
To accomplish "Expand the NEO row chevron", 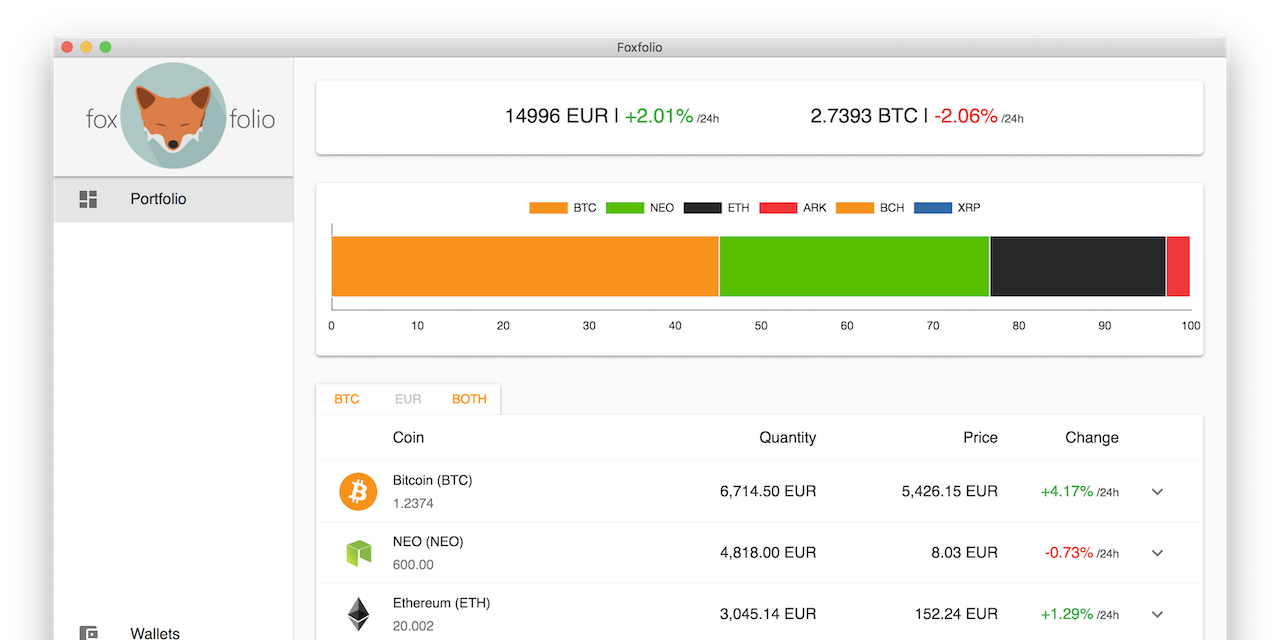I will [x=1157, y=553].
